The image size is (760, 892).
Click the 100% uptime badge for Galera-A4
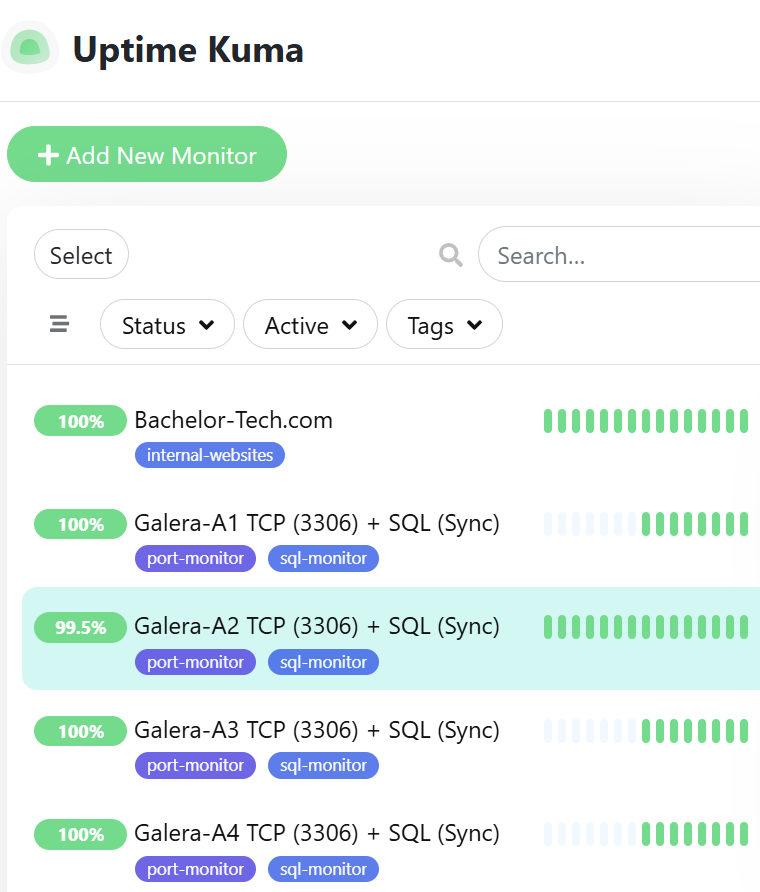coord(80,834)
